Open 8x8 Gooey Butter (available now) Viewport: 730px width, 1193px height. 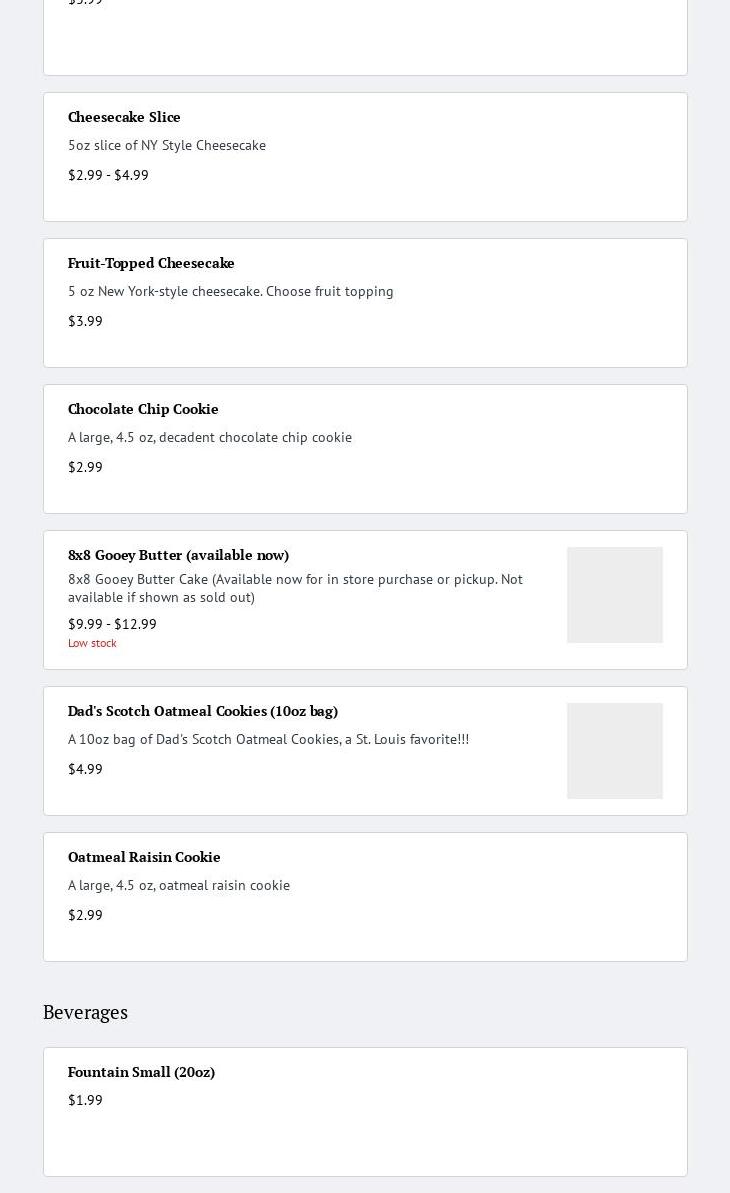(x=178, y=555)
